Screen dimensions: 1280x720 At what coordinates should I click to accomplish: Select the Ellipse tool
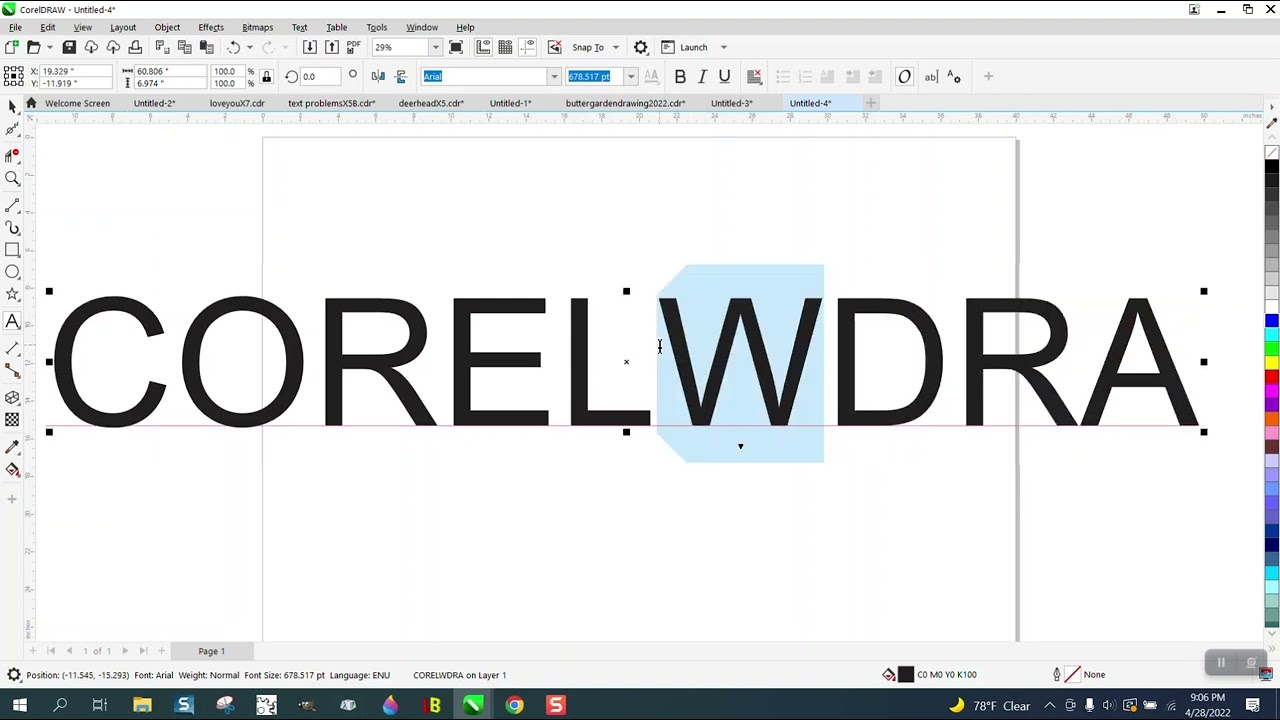click(12, 272)
